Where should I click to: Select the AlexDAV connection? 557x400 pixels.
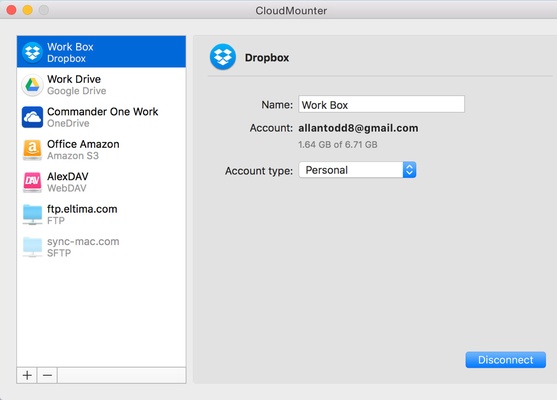coord(101,182)
